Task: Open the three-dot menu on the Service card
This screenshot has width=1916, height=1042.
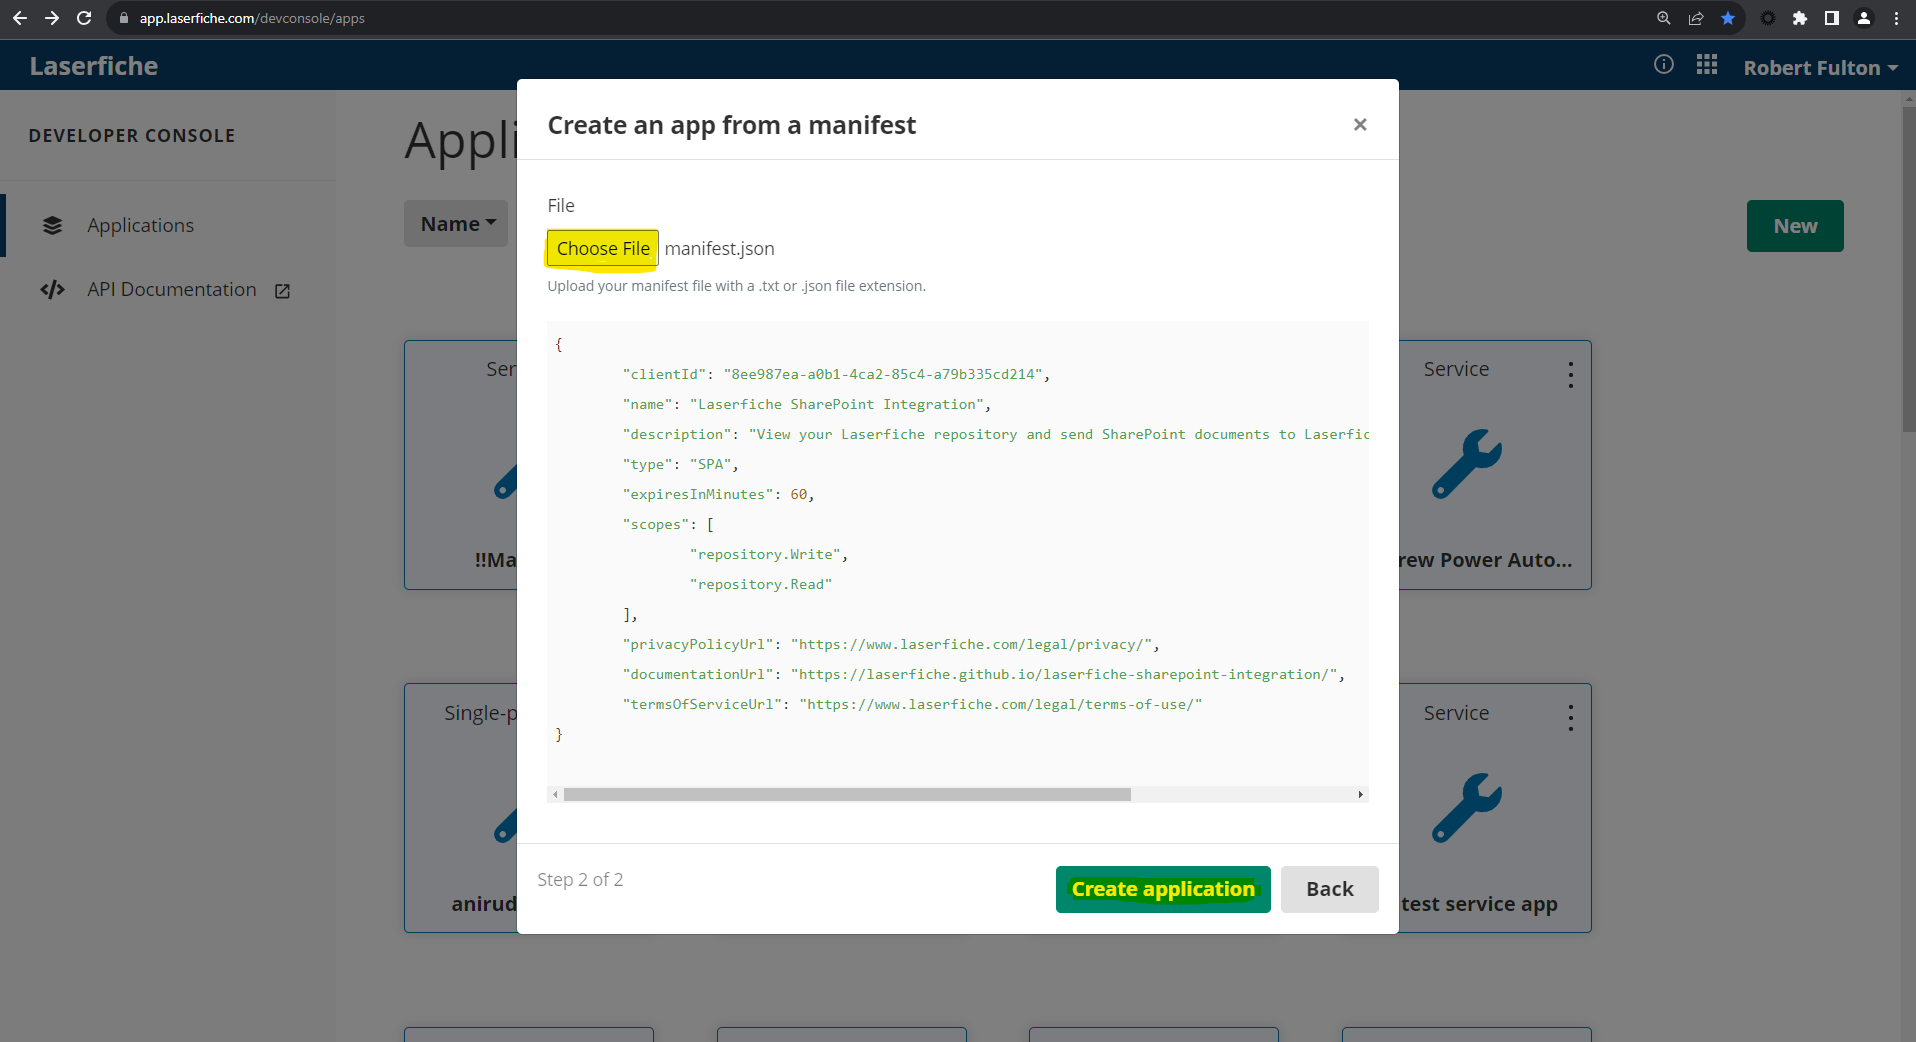Action: coord(1570,373)
